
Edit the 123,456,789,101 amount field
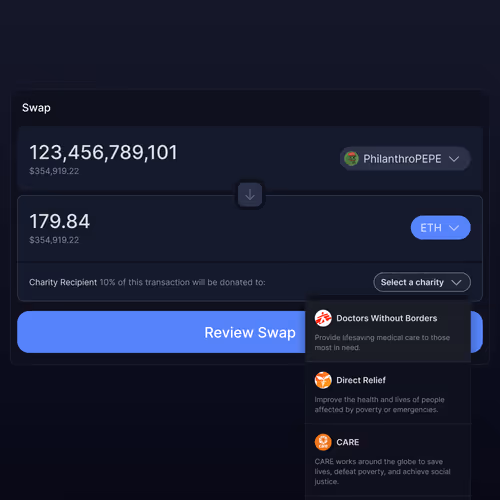pyautogui.click(x=103, y=153)
